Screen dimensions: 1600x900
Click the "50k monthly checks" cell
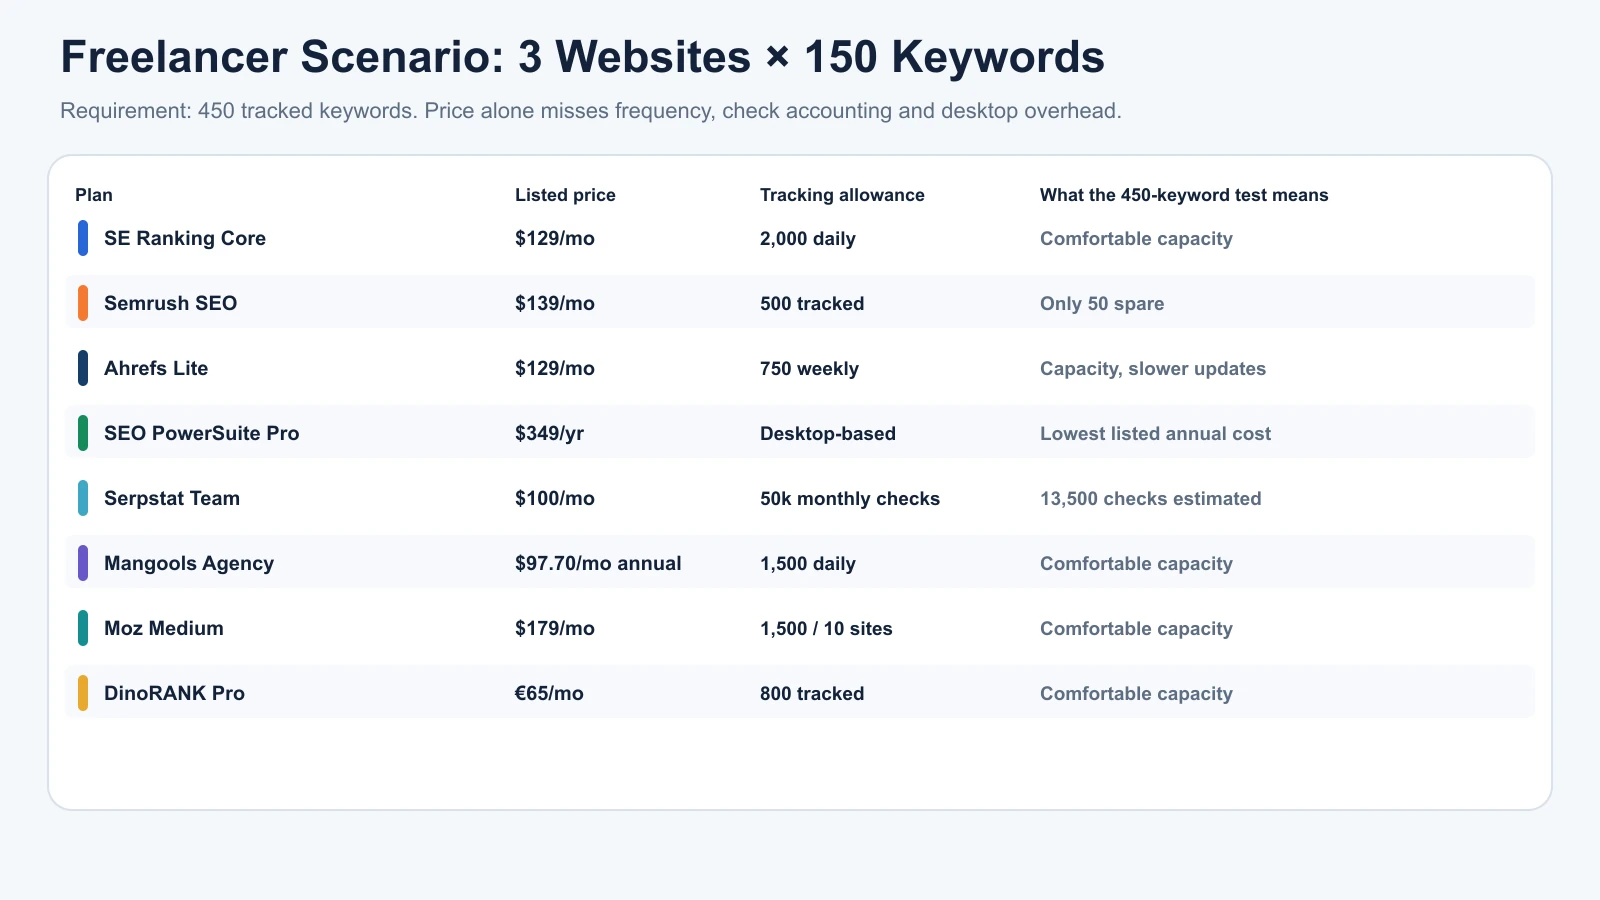(x=850, y=499)
